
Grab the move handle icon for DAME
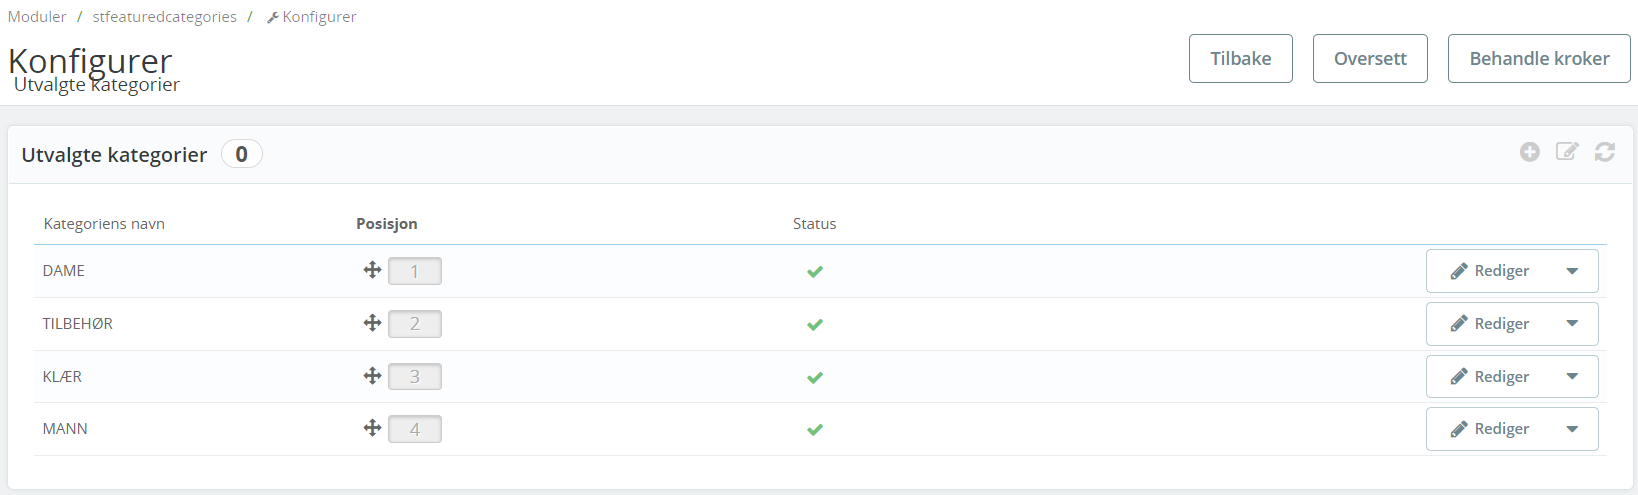tap(372, 270)
